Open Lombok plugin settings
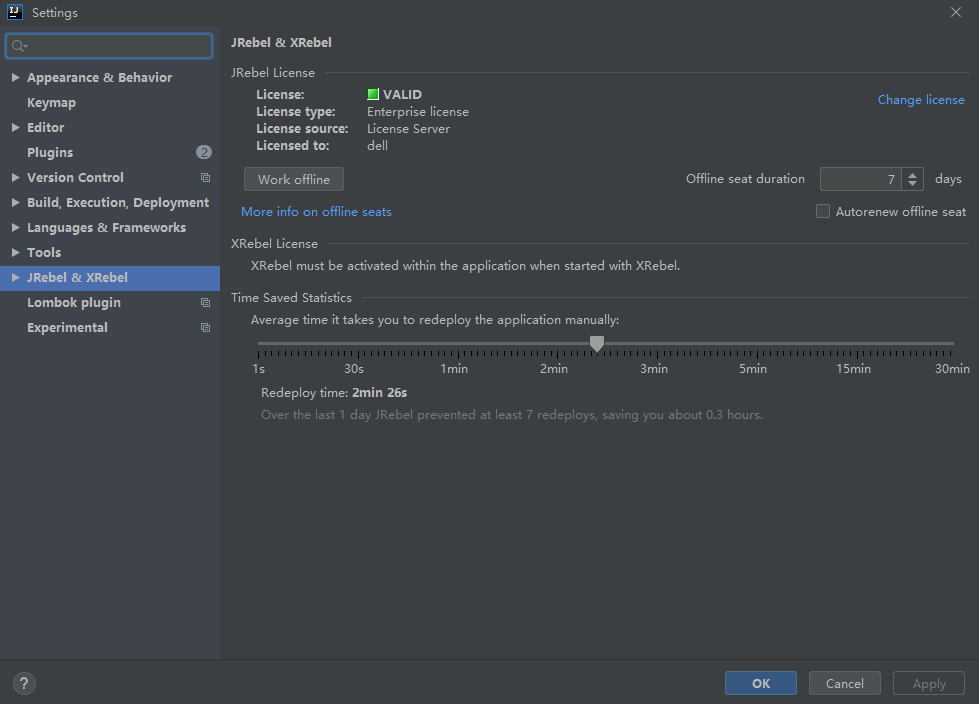979x704 pixels. tap(74, 303)
